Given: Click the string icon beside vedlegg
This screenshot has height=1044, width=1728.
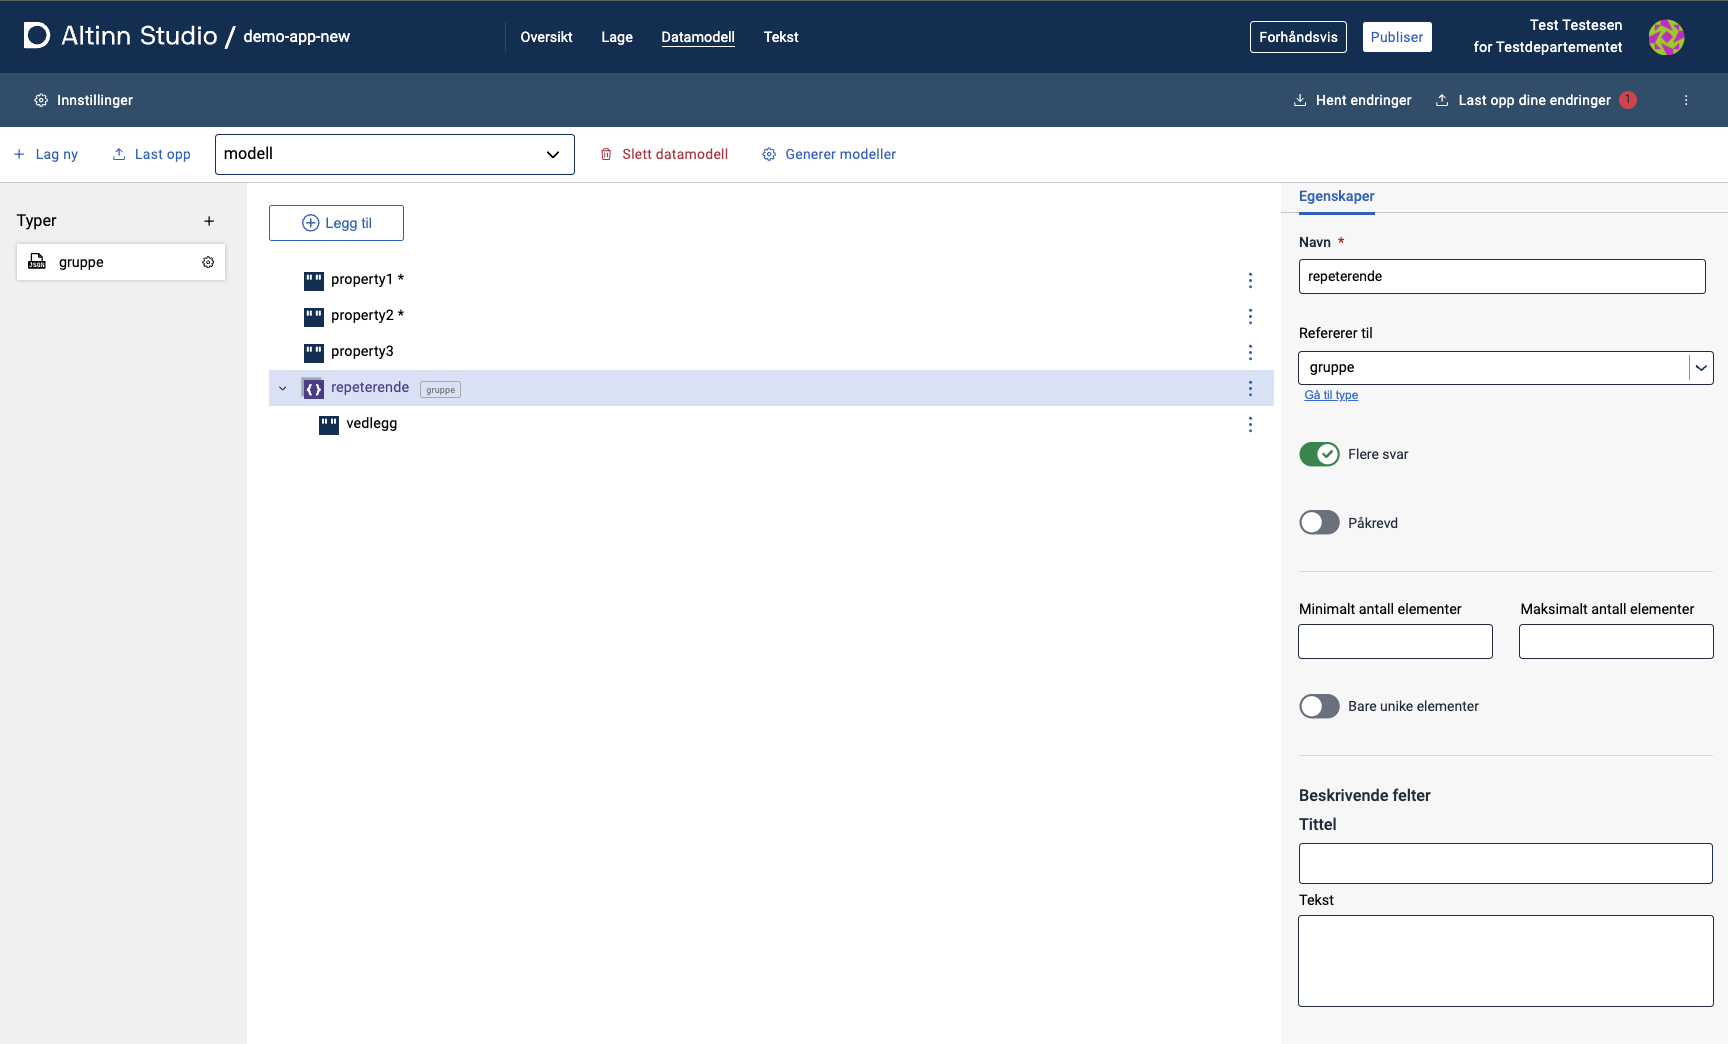Looking at the screenshot, I should click(x=329, y=425).
